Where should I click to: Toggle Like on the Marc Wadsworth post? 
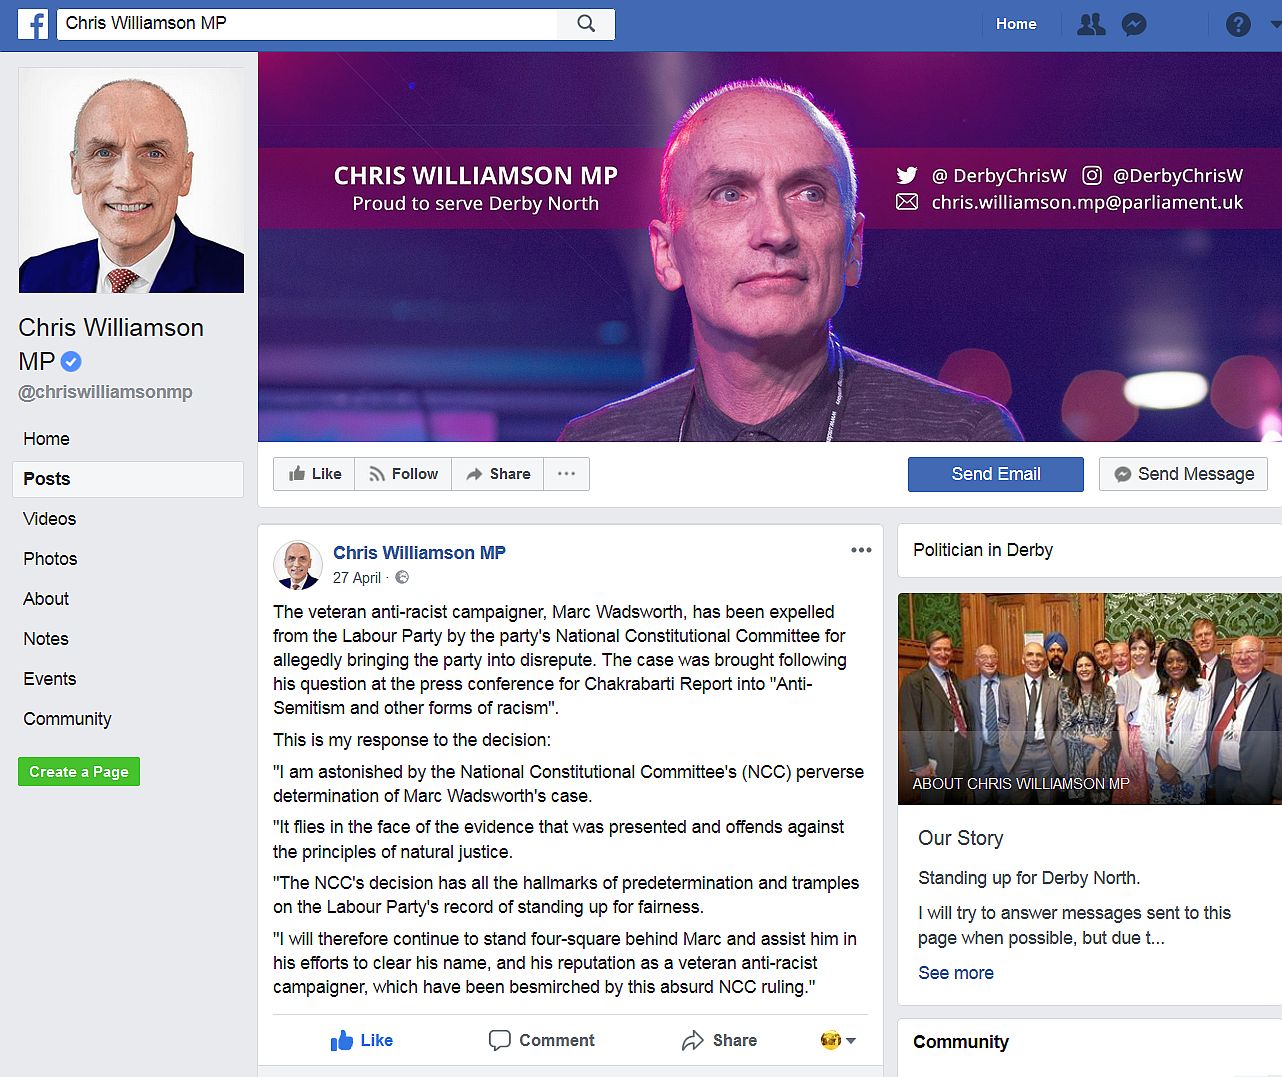click(361, 1040)
